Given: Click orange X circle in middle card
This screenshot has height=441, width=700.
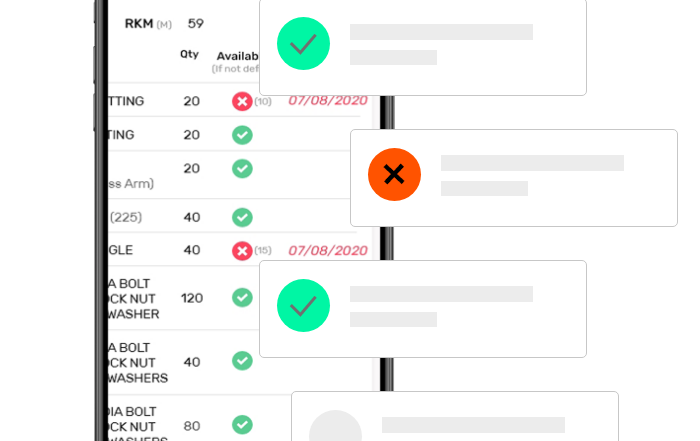Looking at the screenshot, I should tap(394, 174).
